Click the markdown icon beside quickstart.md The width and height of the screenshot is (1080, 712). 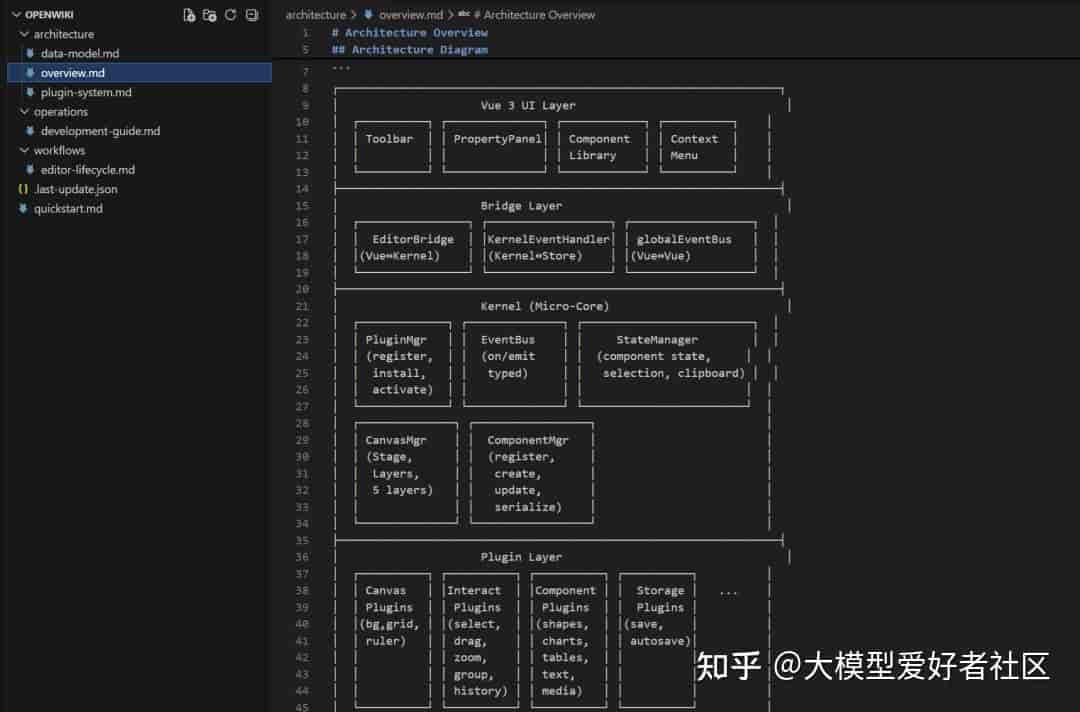click(x=23, y=208)
